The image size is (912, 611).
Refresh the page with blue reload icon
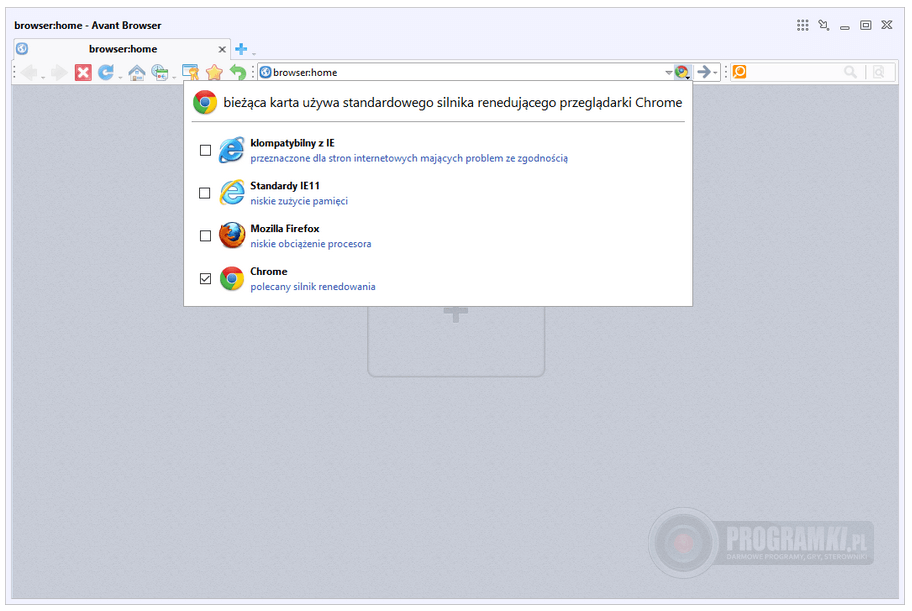106,72
